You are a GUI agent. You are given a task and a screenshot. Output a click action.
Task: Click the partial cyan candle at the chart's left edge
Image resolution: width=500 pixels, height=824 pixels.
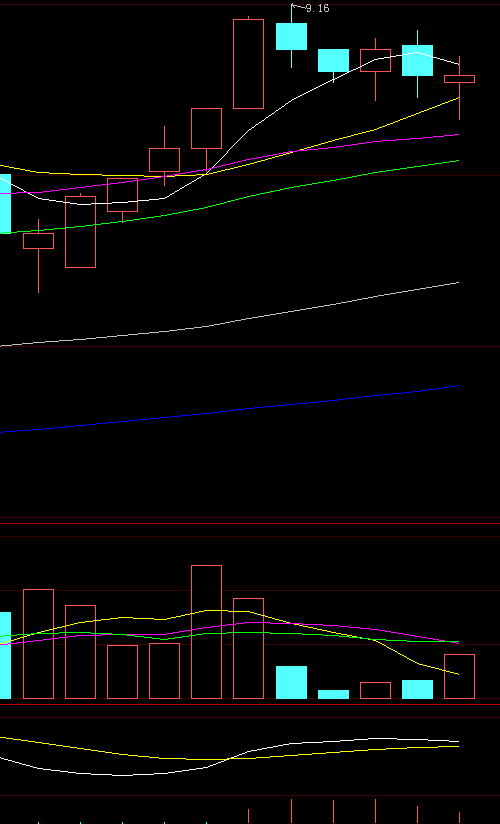tap(5, 204)
